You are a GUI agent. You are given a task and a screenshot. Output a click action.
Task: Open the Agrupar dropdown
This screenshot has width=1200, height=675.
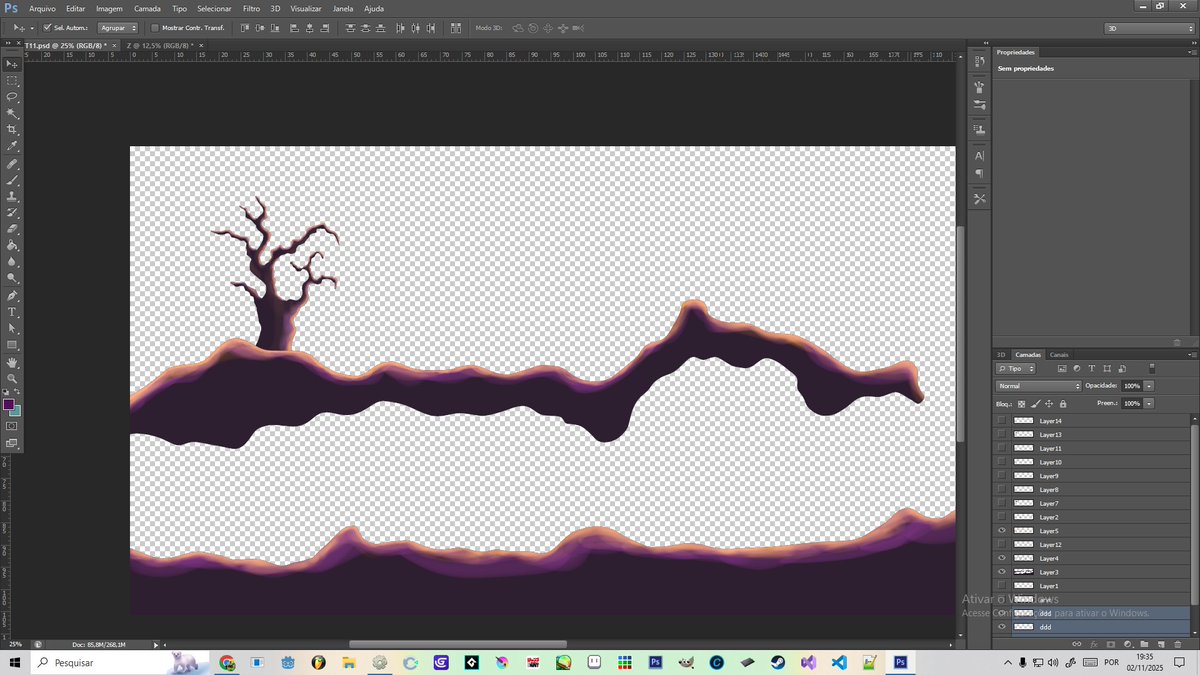118,28
